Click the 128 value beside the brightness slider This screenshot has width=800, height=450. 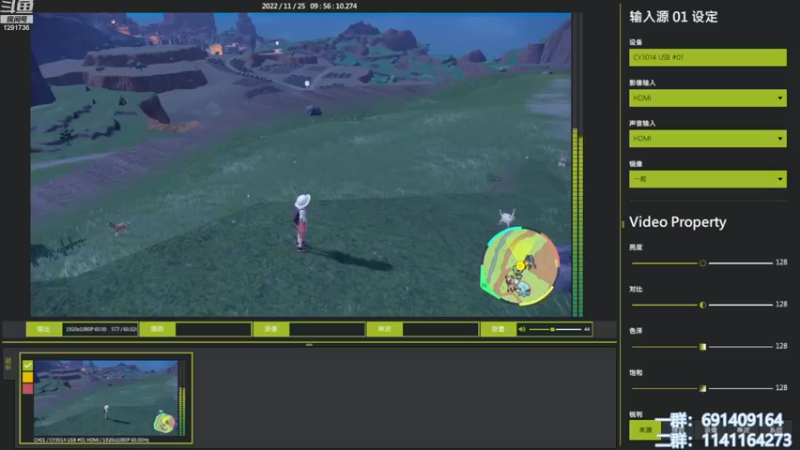click(781, 262)
